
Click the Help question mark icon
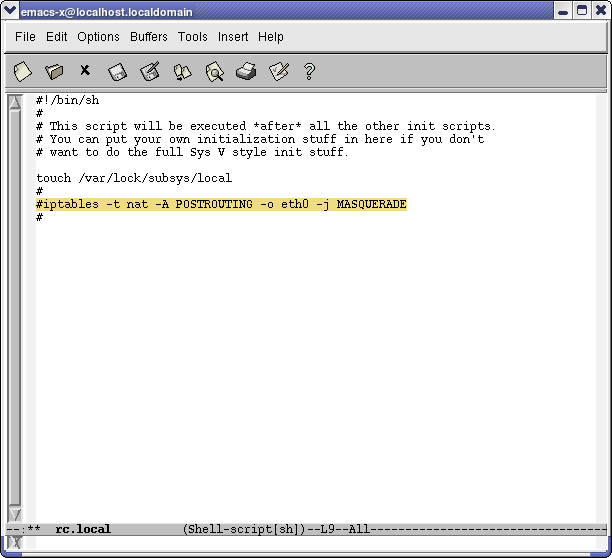[x=309, y=72]
